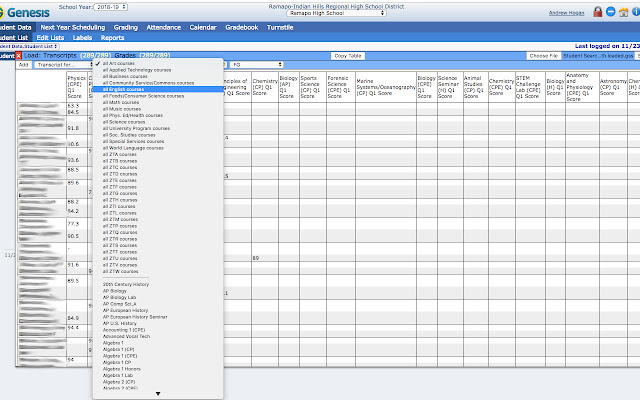Select 'all English courses' from the list
The height and width of the screenshot is (400, 640).
click(x=123, y=89)
